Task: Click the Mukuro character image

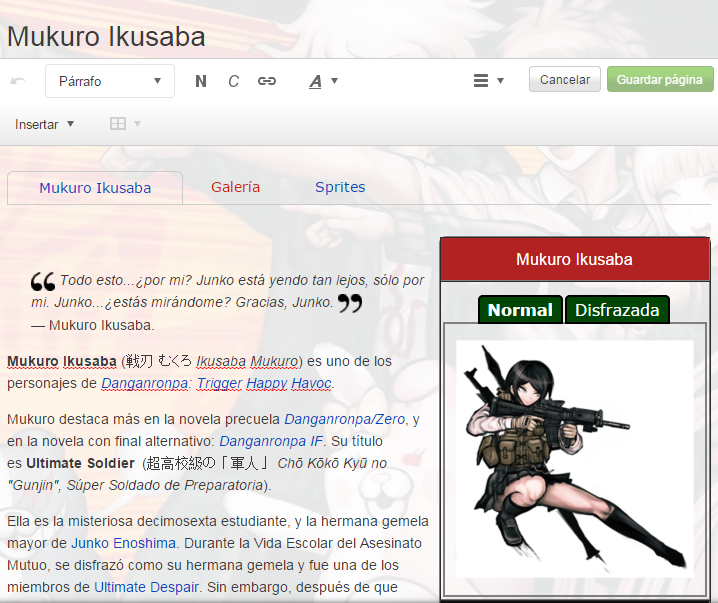Action: point(575,459)
